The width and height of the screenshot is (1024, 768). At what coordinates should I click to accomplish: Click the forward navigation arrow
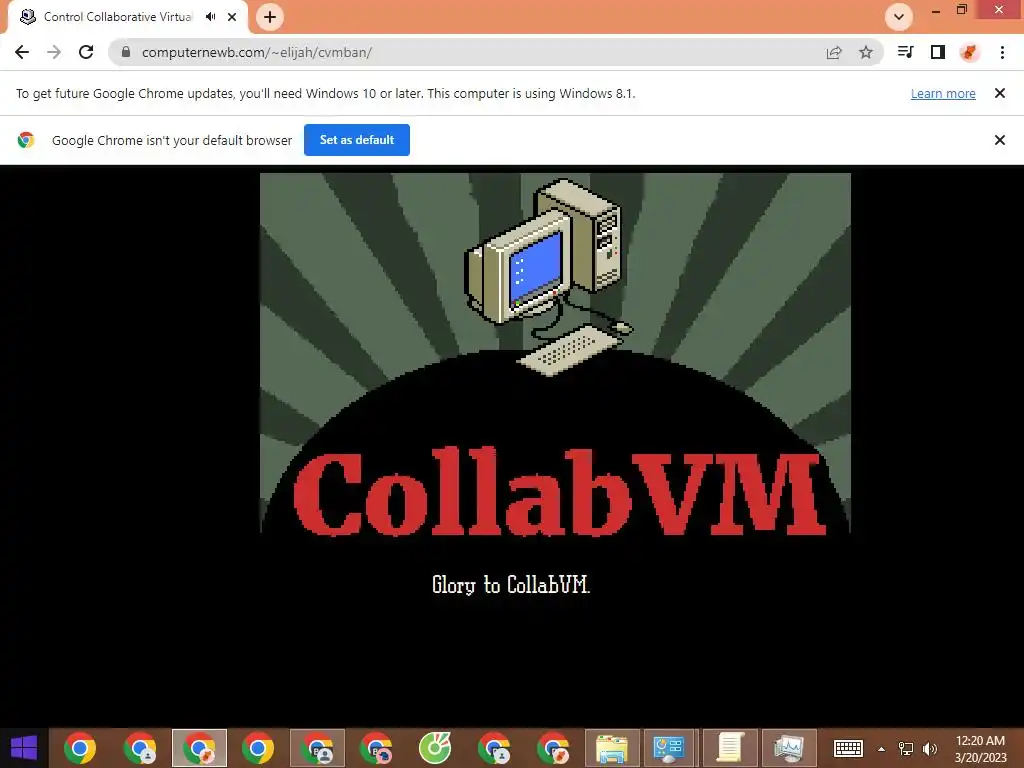pyautogui.click(x=54, y=52)
